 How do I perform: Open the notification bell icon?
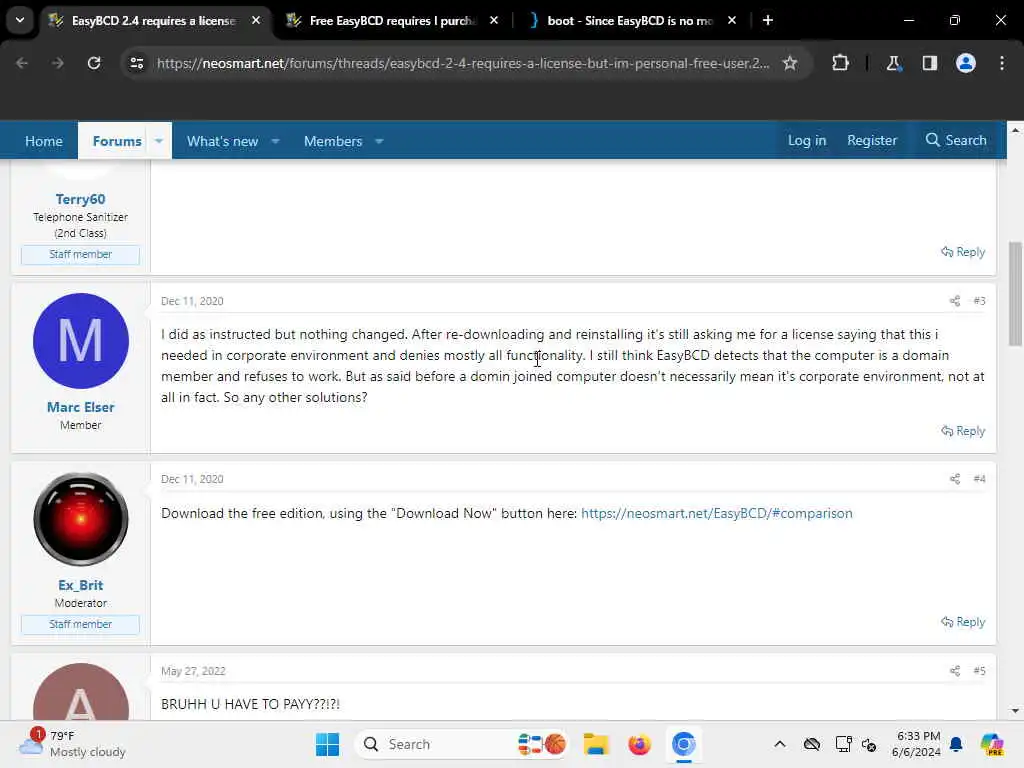(956, 744)
